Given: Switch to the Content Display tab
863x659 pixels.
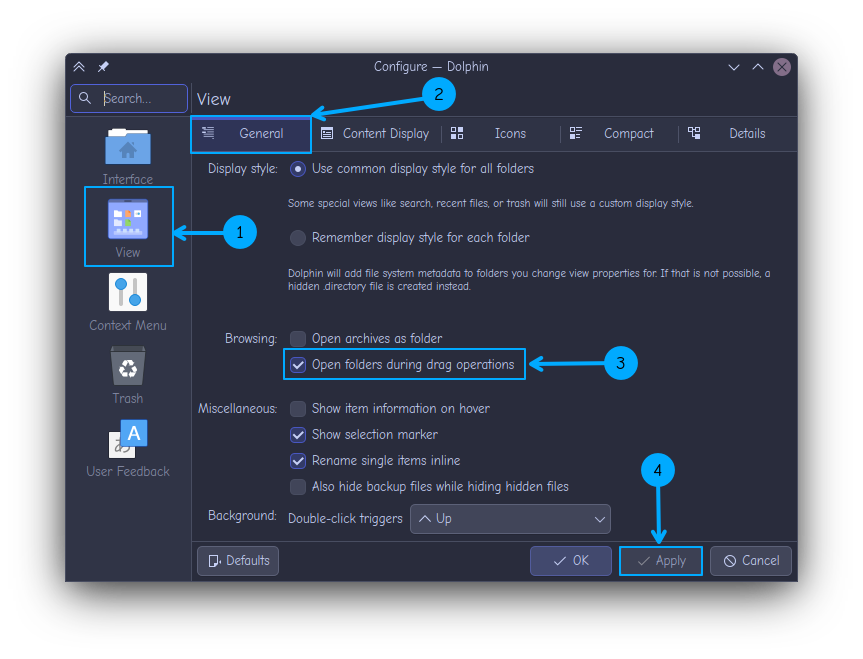Looking at the screenshot, I should coord(375,134).
